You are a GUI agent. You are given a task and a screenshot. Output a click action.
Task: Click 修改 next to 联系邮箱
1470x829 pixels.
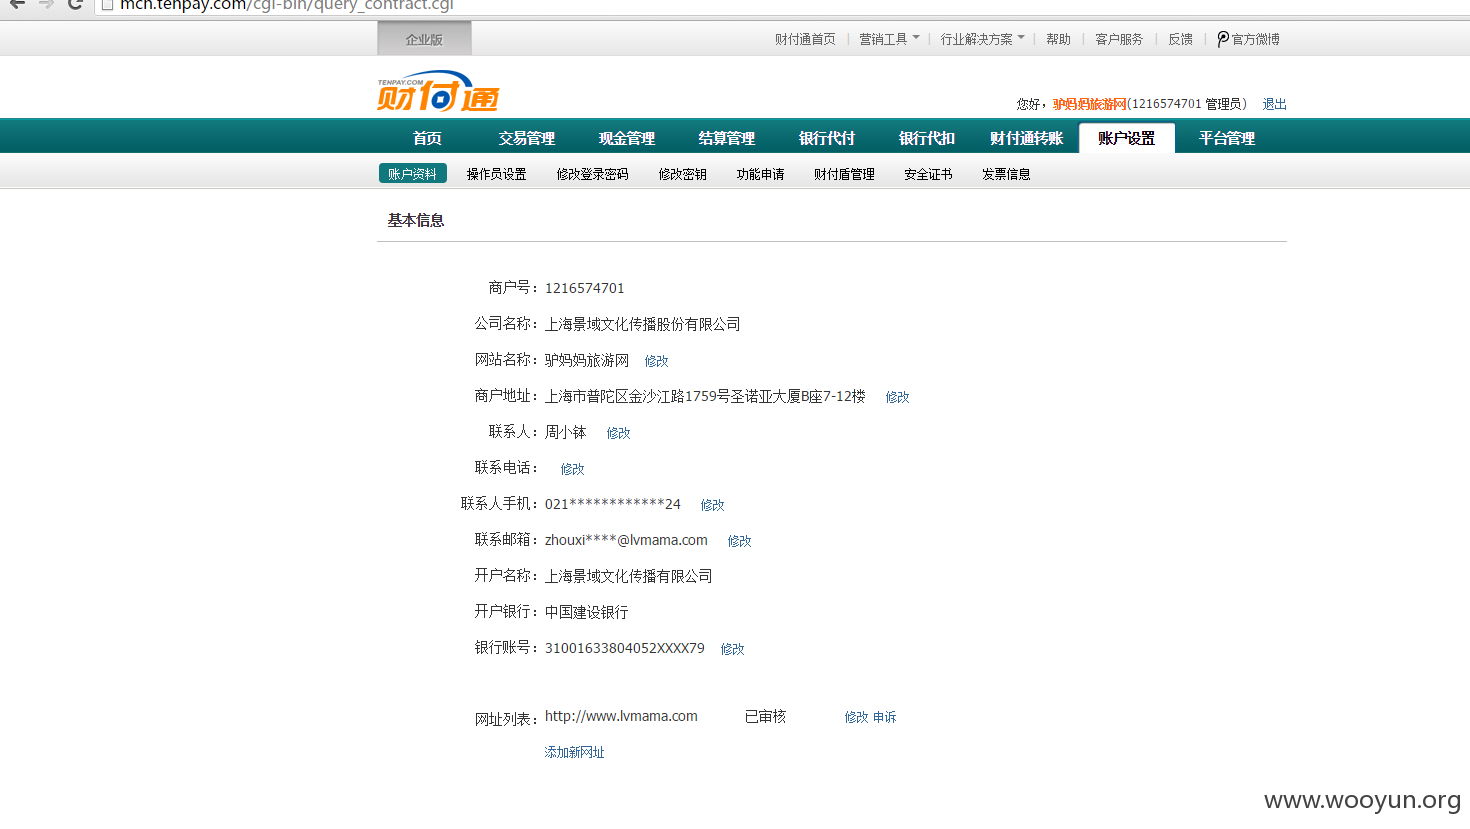point(739,541)
